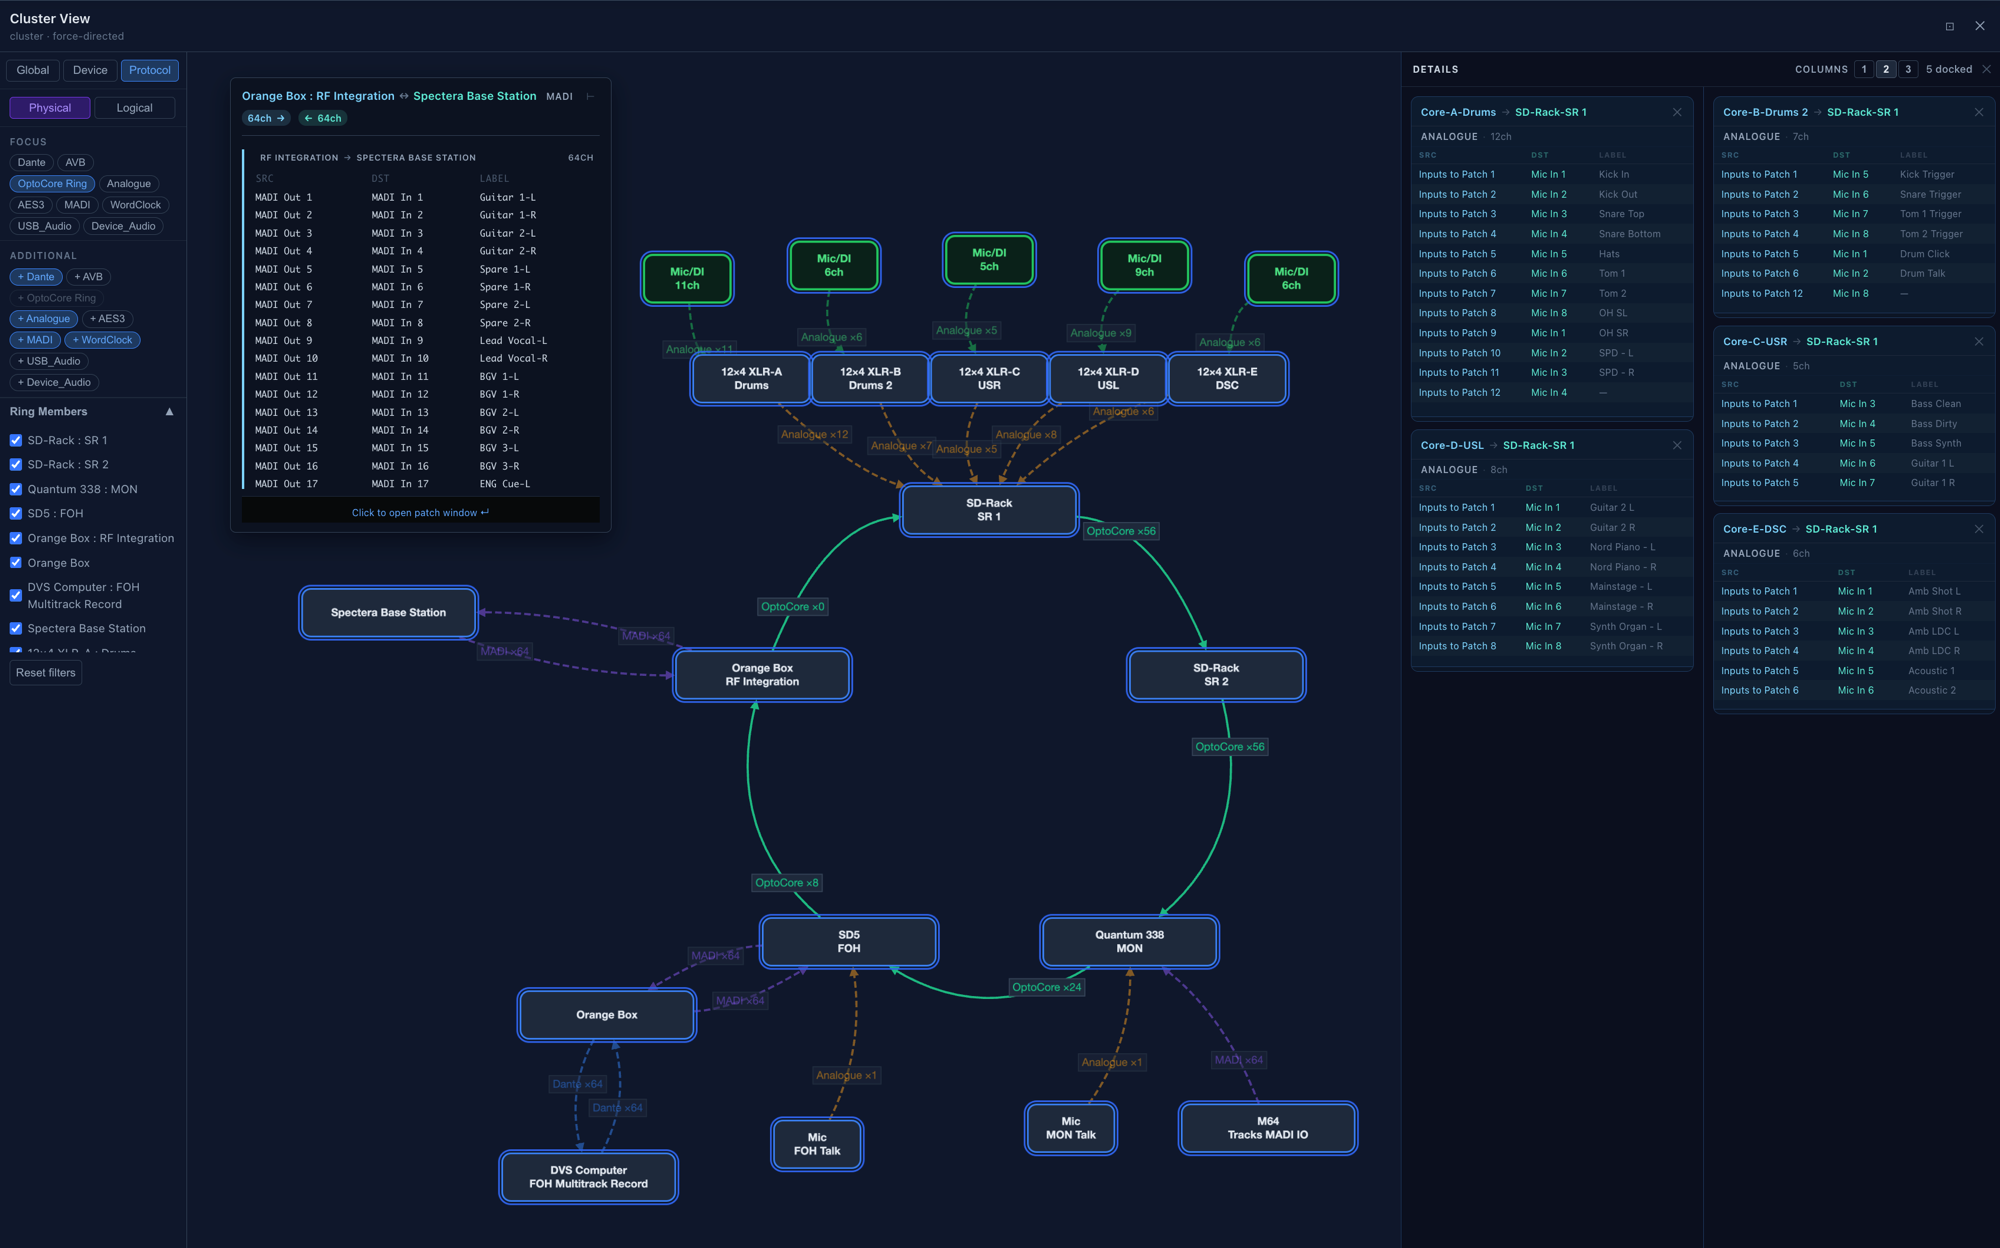This screenshot has height=1248, width=2000.
Task: Focus on the Dante protocol chip
Action: pos(31,162)
